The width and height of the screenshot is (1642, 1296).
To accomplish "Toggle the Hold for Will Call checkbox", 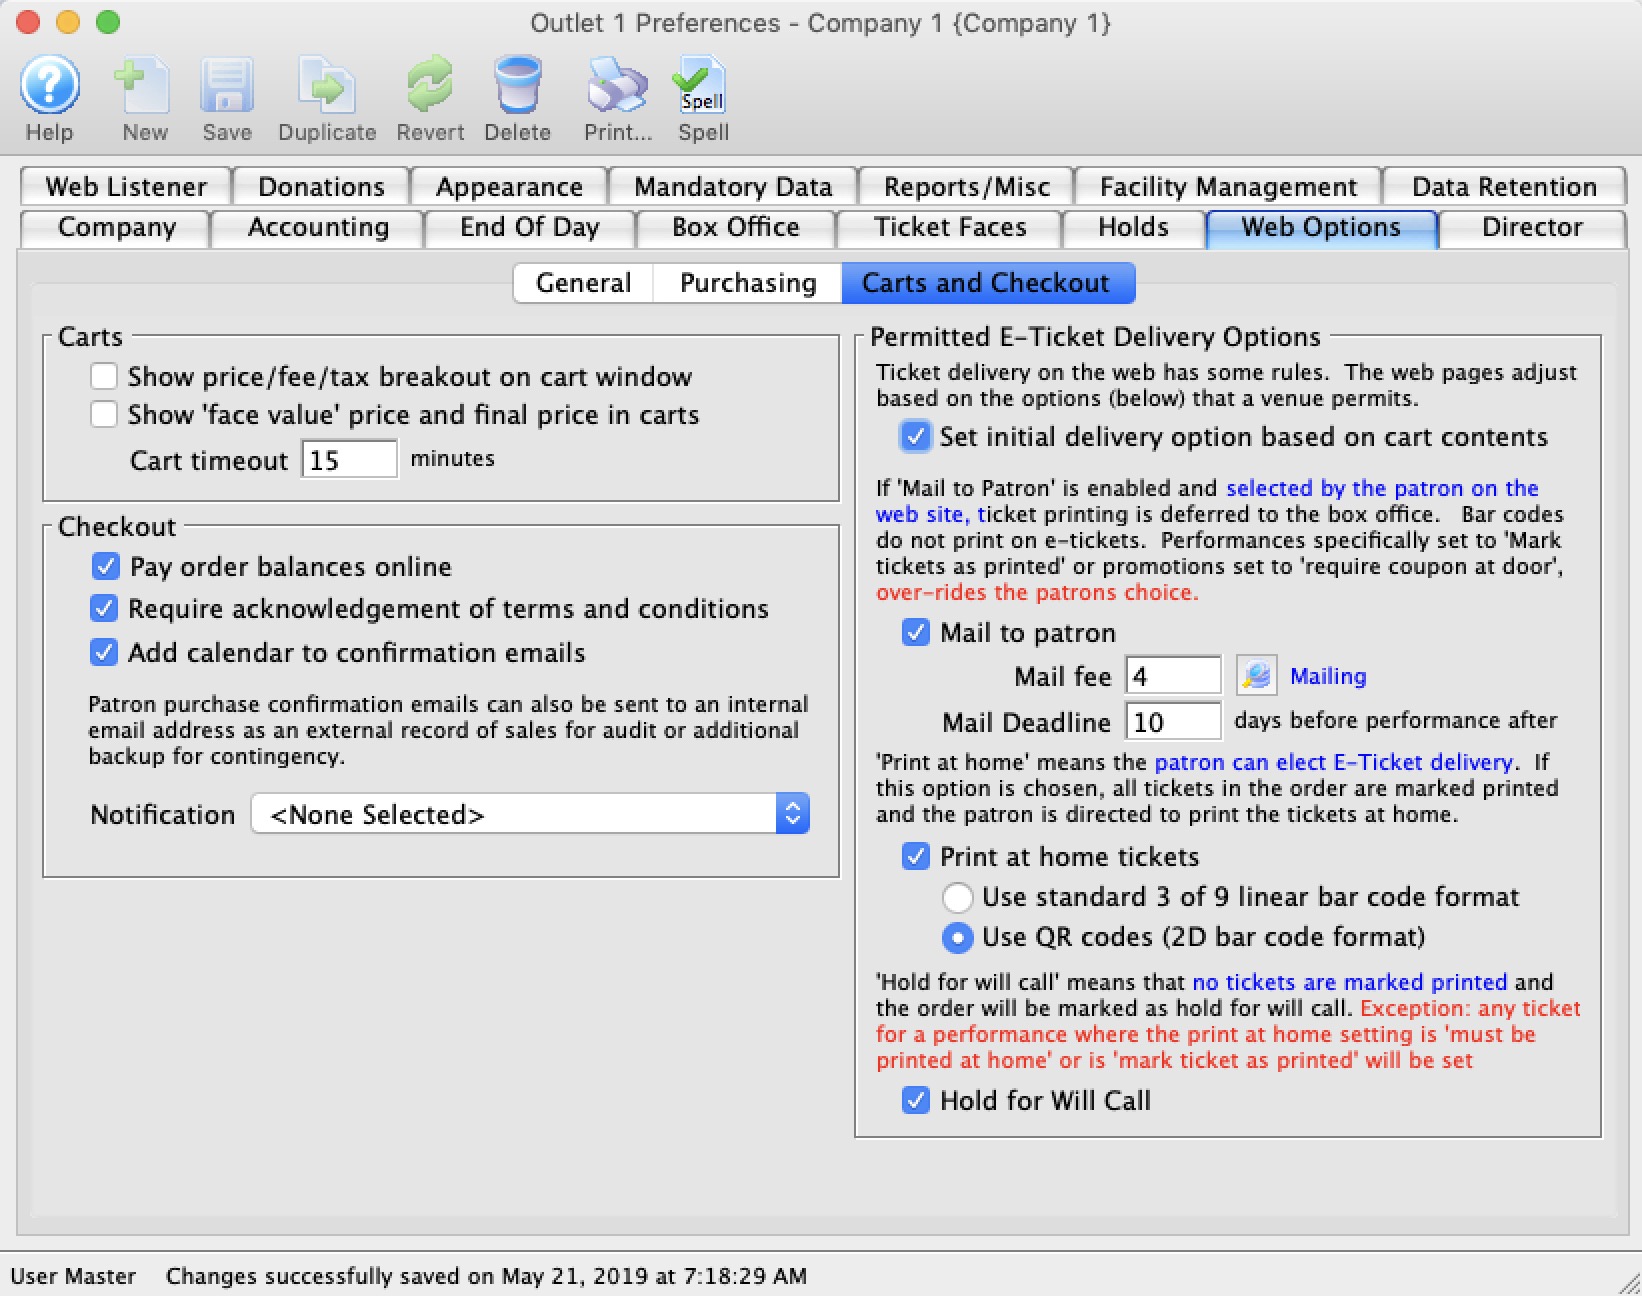I will pos(915,1101).
